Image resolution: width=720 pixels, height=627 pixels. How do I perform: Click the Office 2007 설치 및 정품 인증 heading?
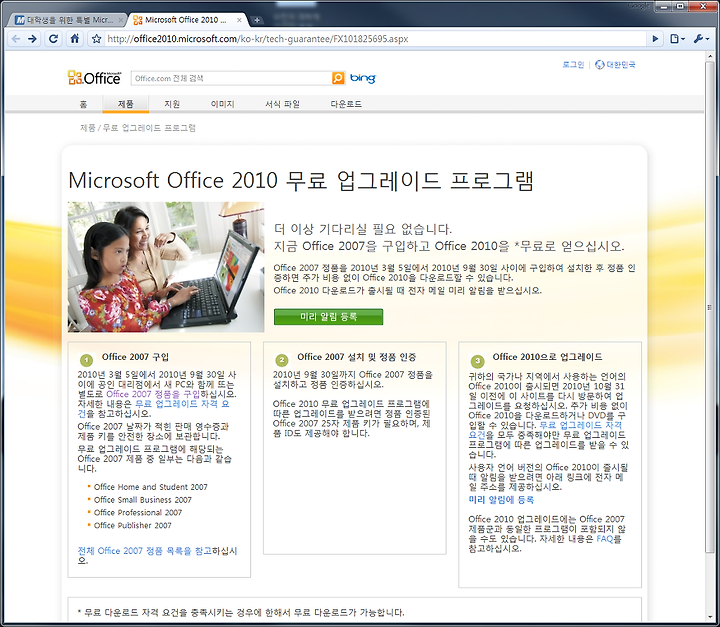coord(357,357)
